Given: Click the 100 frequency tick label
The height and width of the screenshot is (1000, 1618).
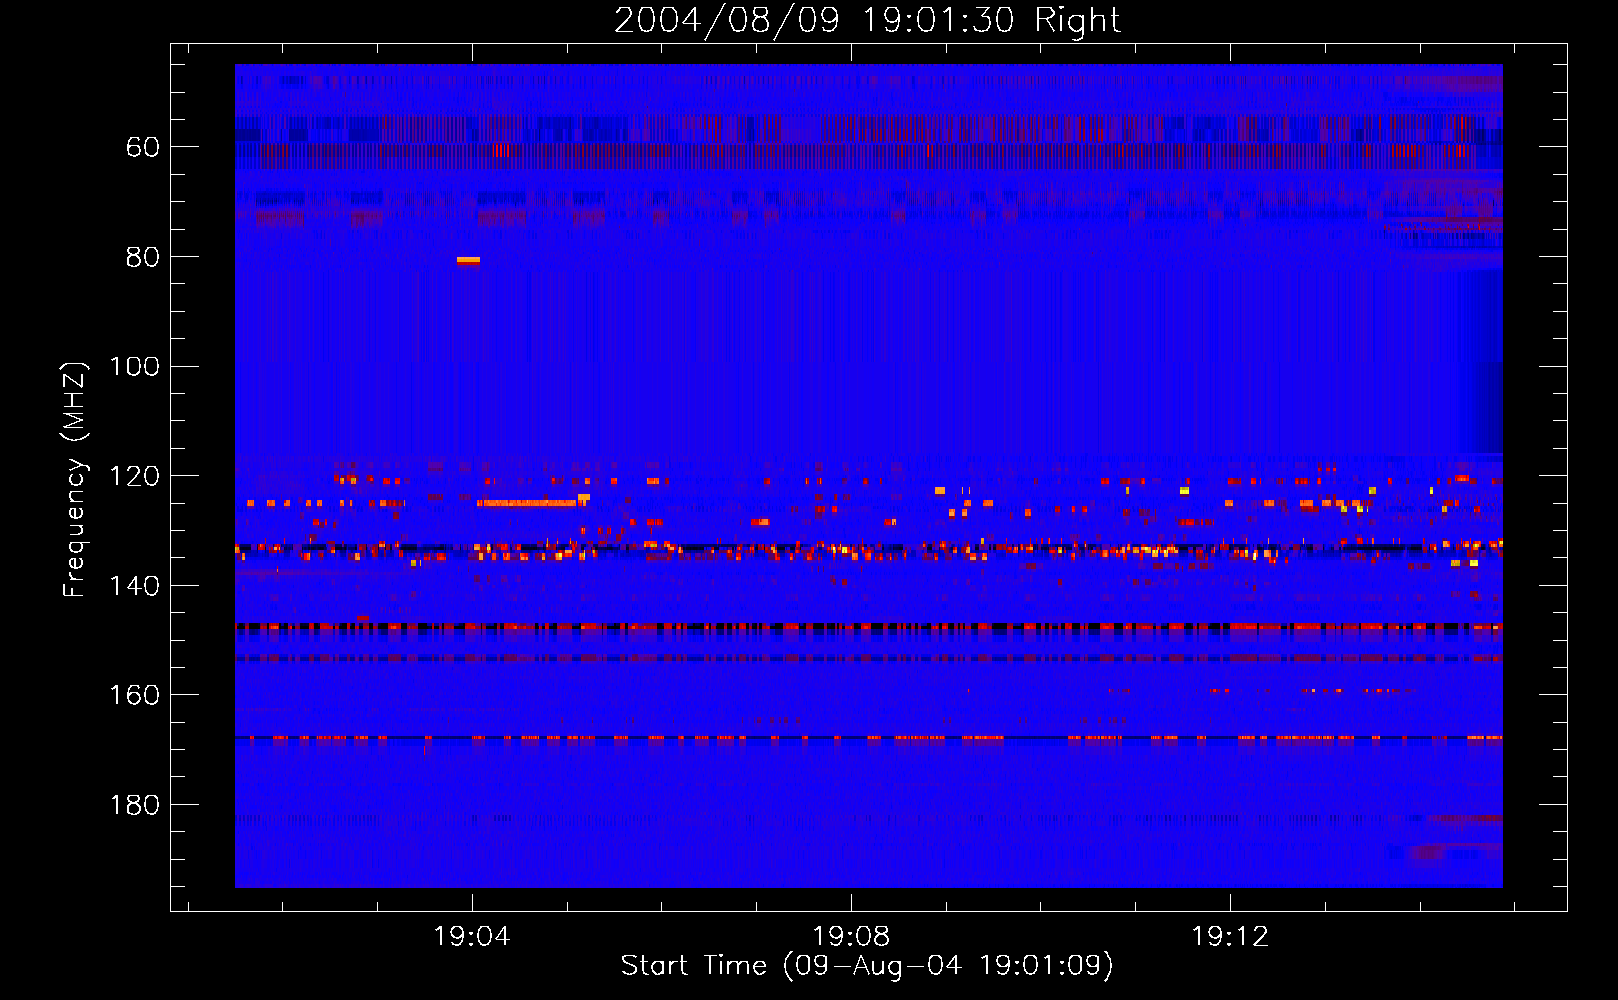Looking at the screenshot, I should (134, 367).
